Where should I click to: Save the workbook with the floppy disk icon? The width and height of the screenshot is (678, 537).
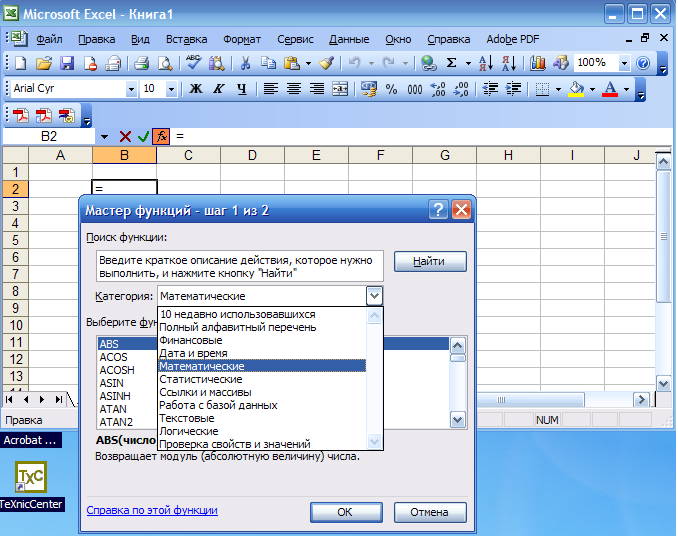pos(67,64)
